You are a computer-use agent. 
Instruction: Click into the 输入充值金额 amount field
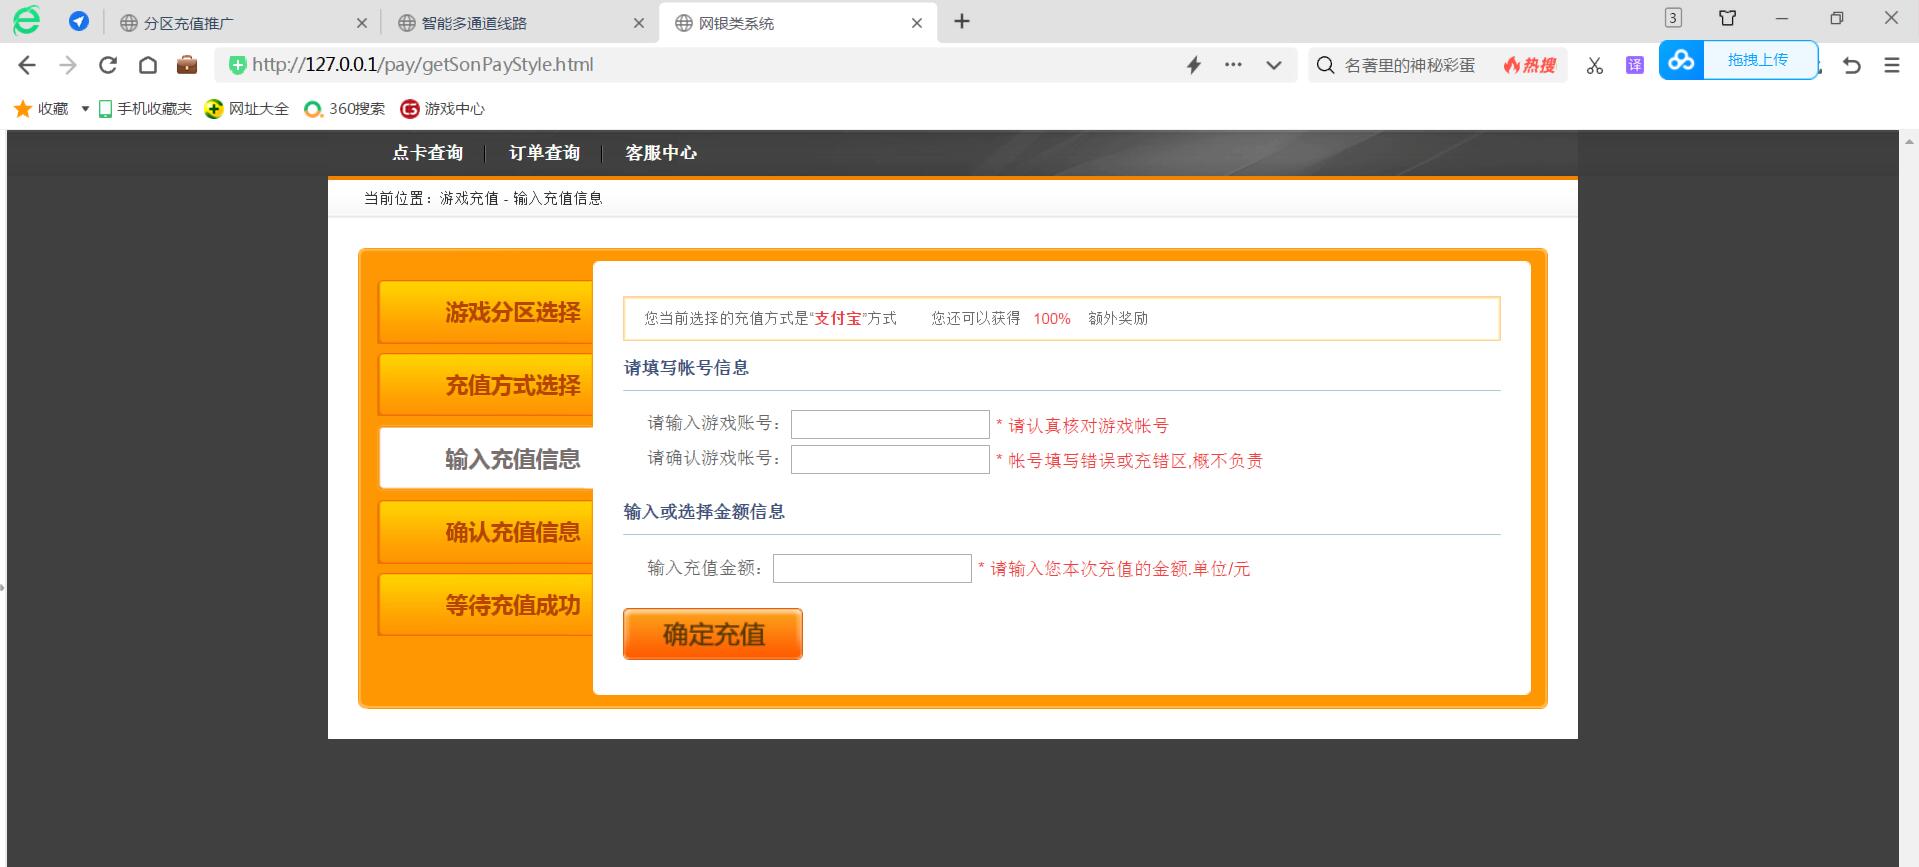tap(871, 569)
